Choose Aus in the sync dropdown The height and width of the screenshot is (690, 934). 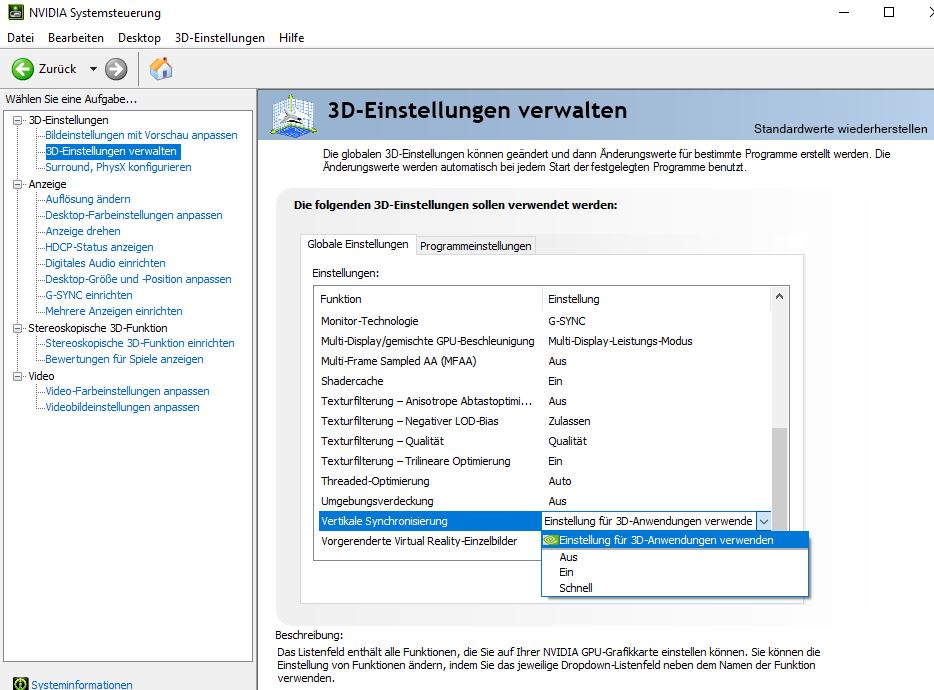675,557
